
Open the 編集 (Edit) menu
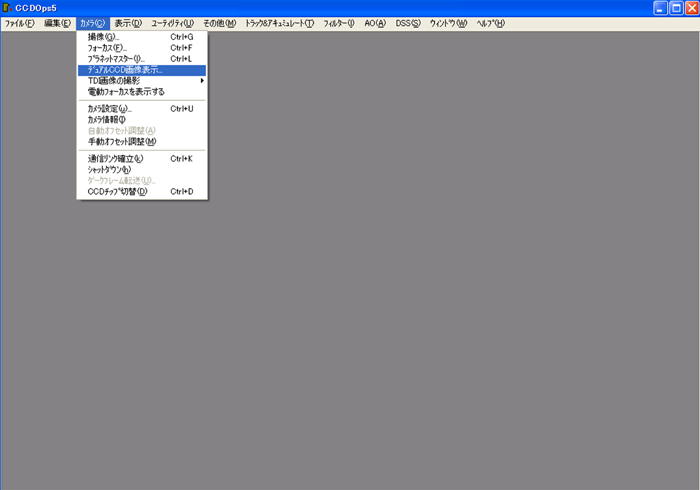pyautogui.click(x=57, y=23)
